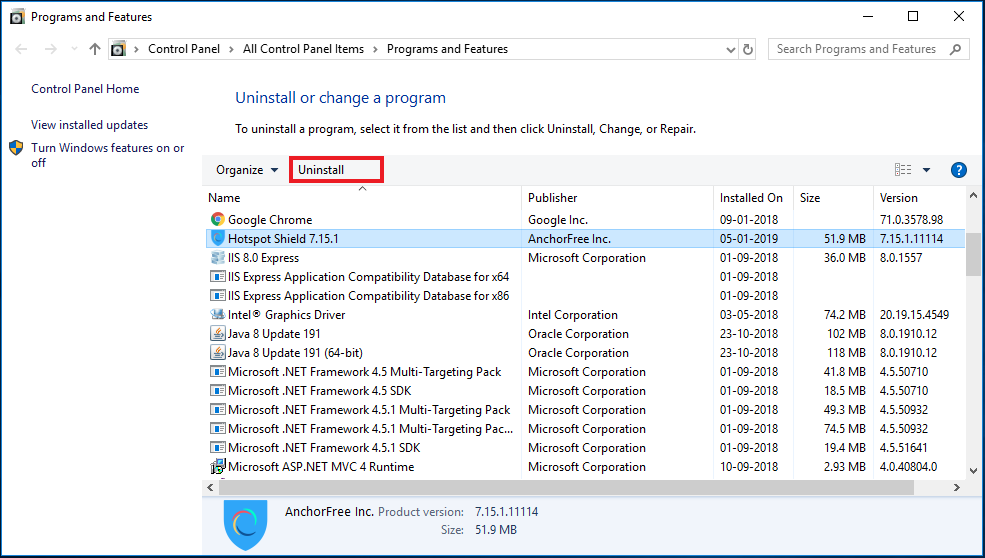Screen dimensions: 985x558
Task: Sort by the Version column header
Action: [x=919, y=197]
